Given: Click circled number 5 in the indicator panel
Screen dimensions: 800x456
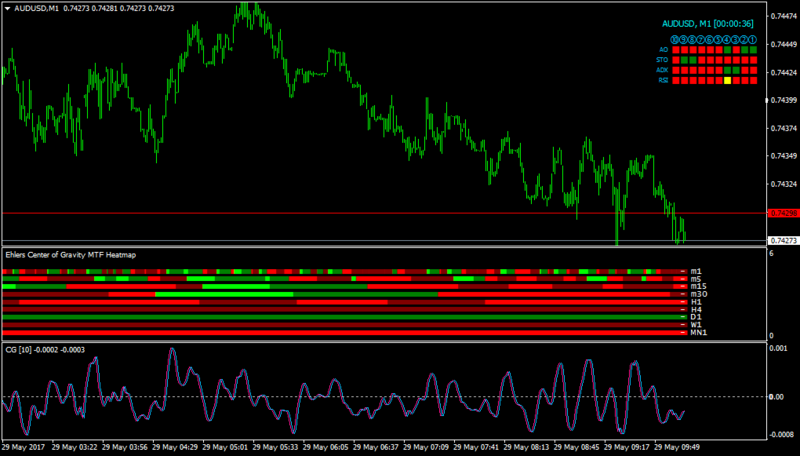Looking at the screenshot, I should (718, 40).
